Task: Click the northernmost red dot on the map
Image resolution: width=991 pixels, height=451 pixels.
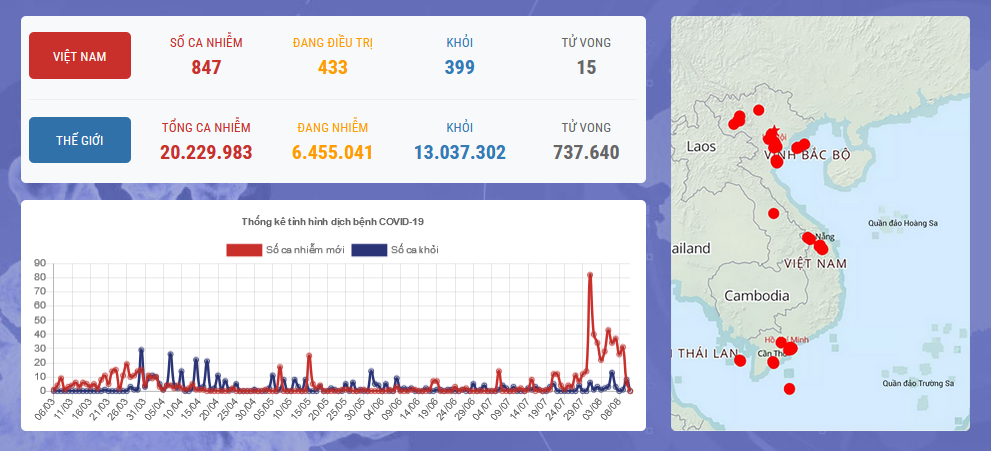Action: (x=759, y=110)
